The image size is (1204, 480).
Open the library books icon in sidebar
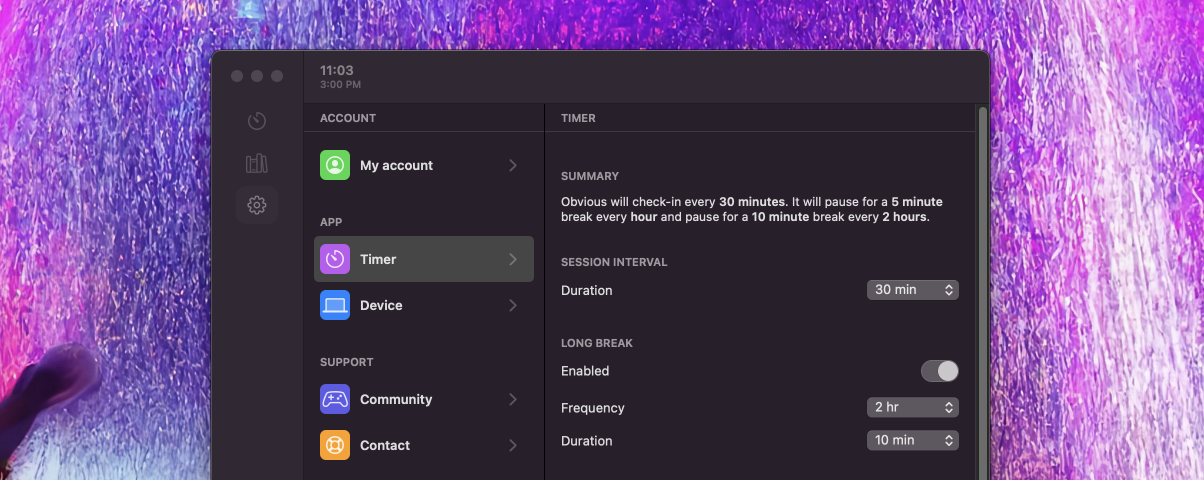[257, 163]
